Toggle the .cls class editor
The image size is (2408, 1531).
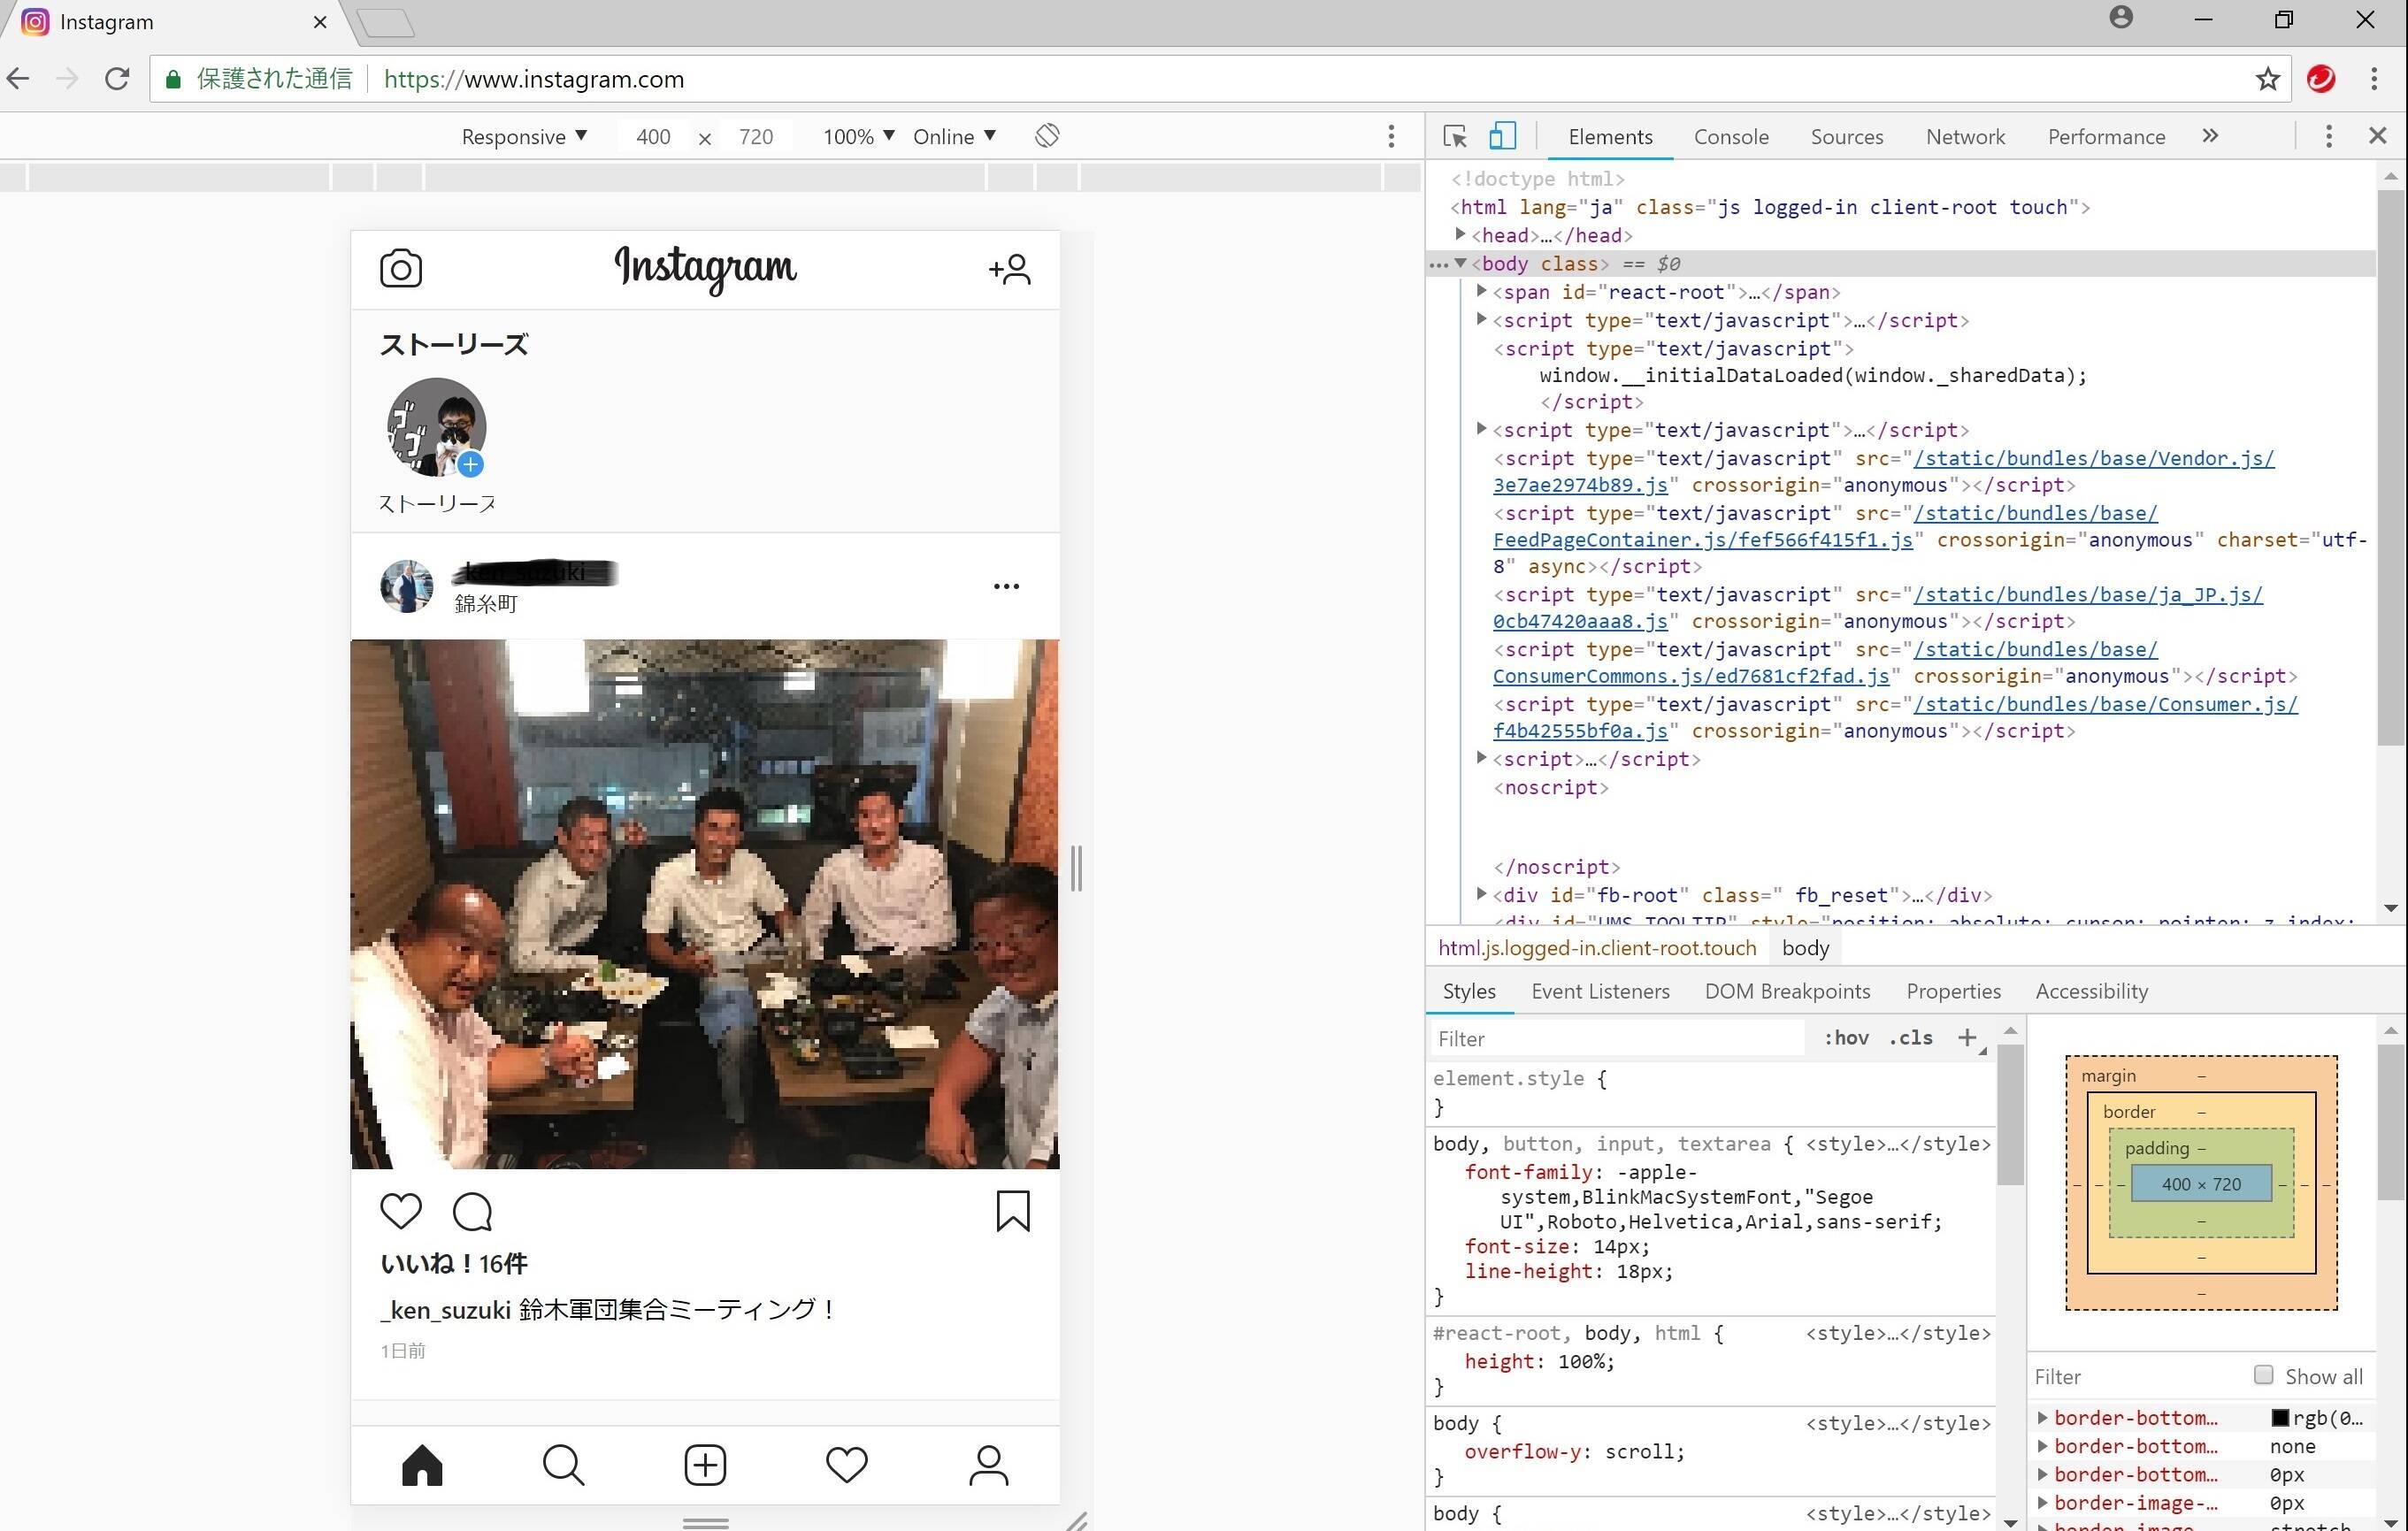[1910, 1038]
